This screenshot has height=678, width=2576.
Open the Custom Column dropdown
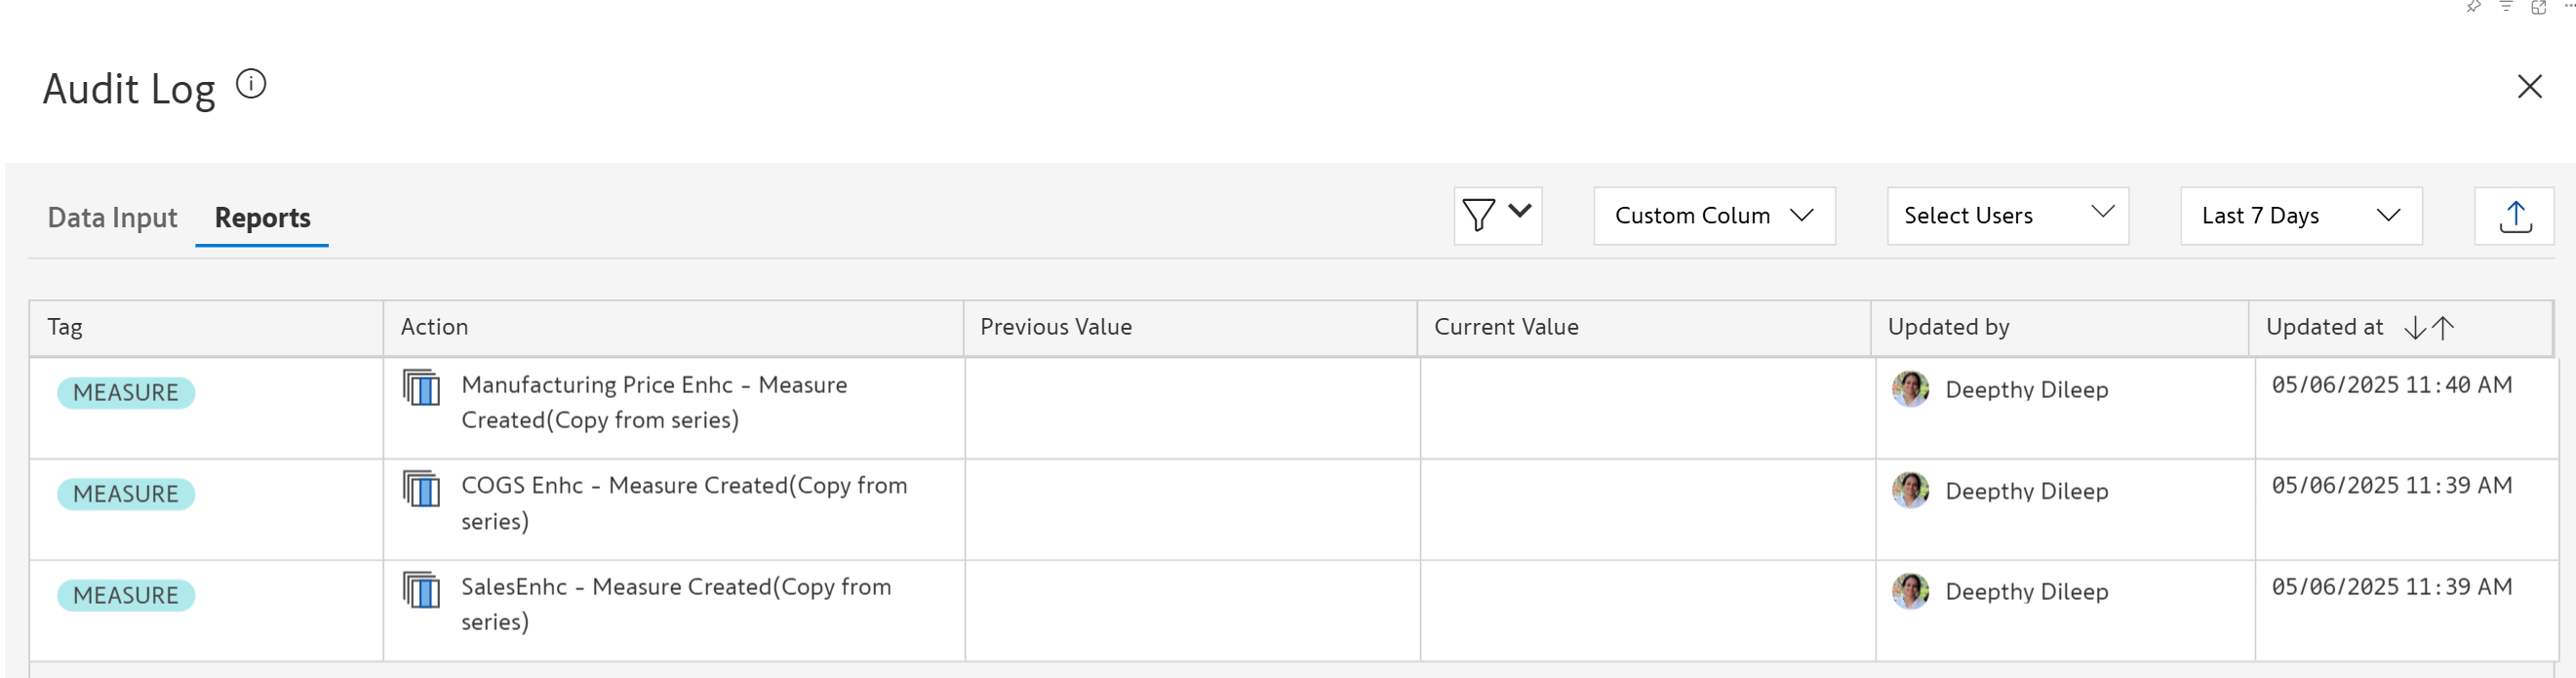(x=1714, y=216)
